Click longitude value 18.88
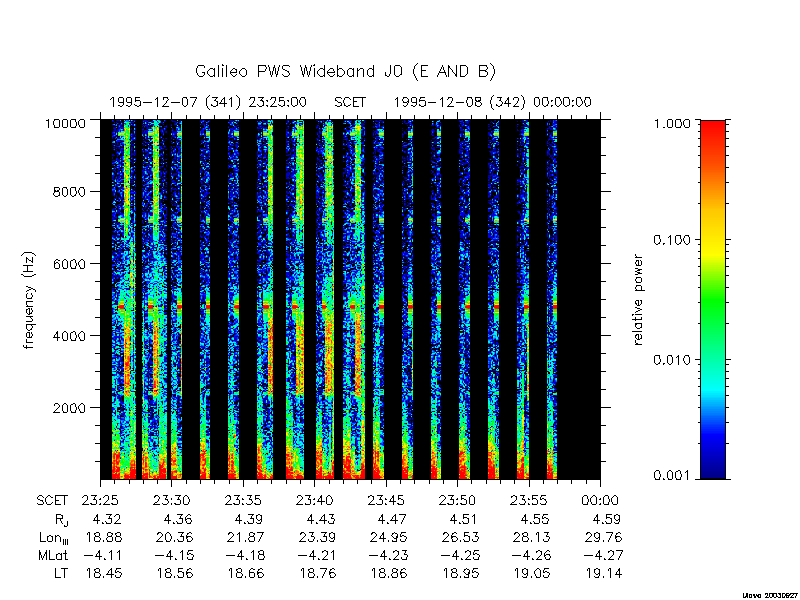 pyautogui.click(x=104, y=537)
